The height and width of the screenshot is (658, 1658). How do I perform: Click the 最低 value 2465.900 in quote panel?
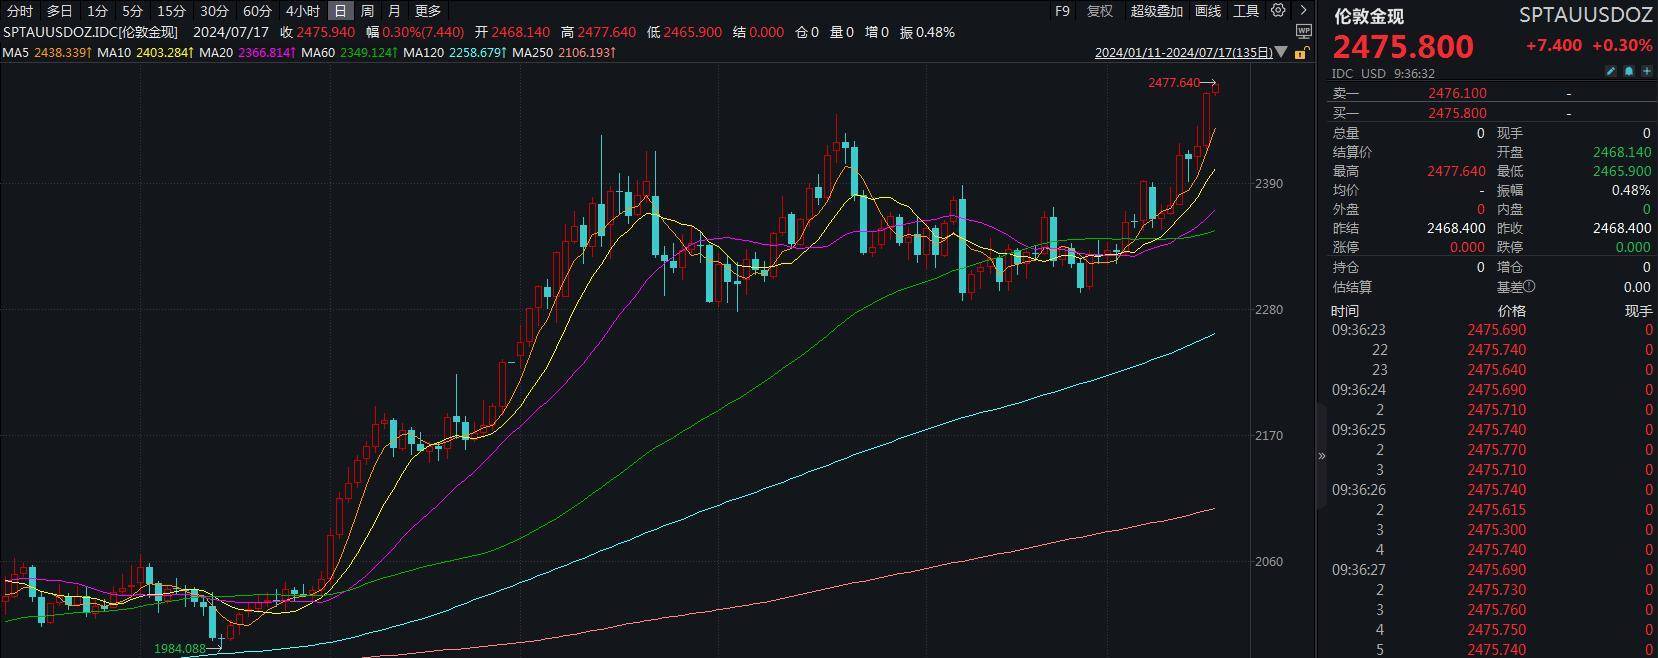coord(1622,171)
